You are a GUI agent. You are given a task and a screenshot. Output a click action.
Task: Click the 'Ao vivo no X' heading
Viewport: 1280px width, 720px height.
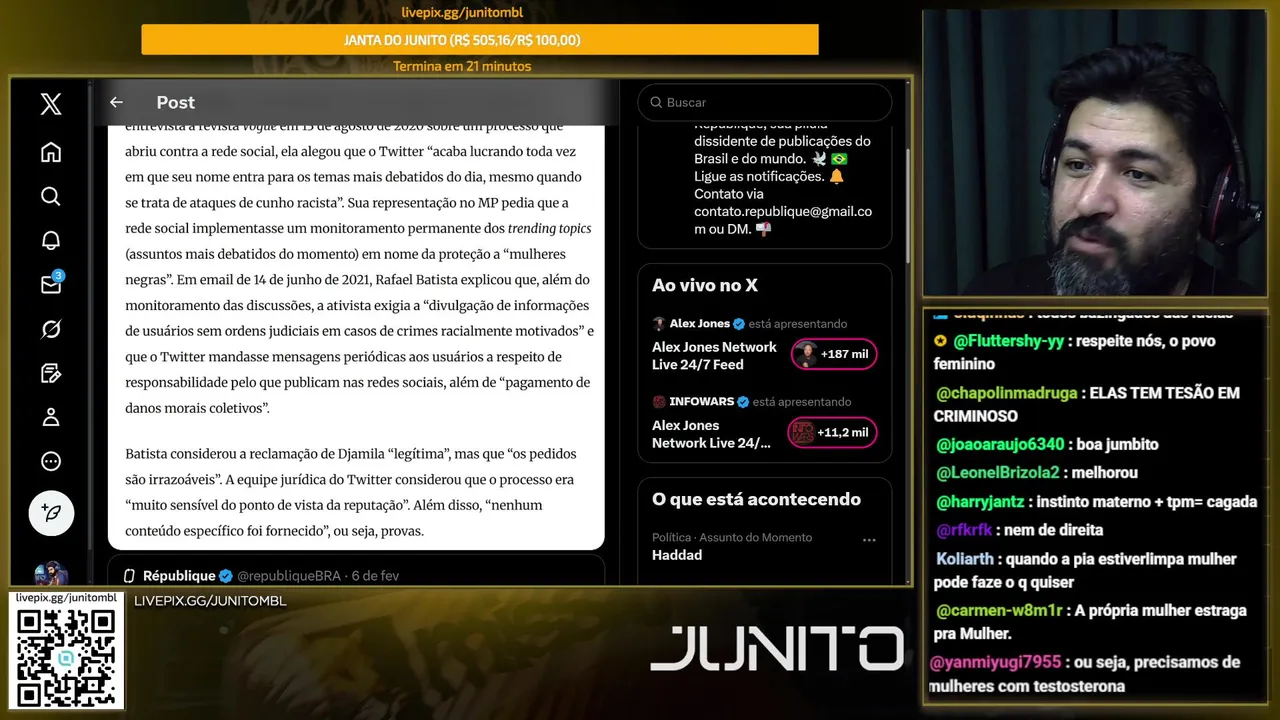(x=705, y=285)
